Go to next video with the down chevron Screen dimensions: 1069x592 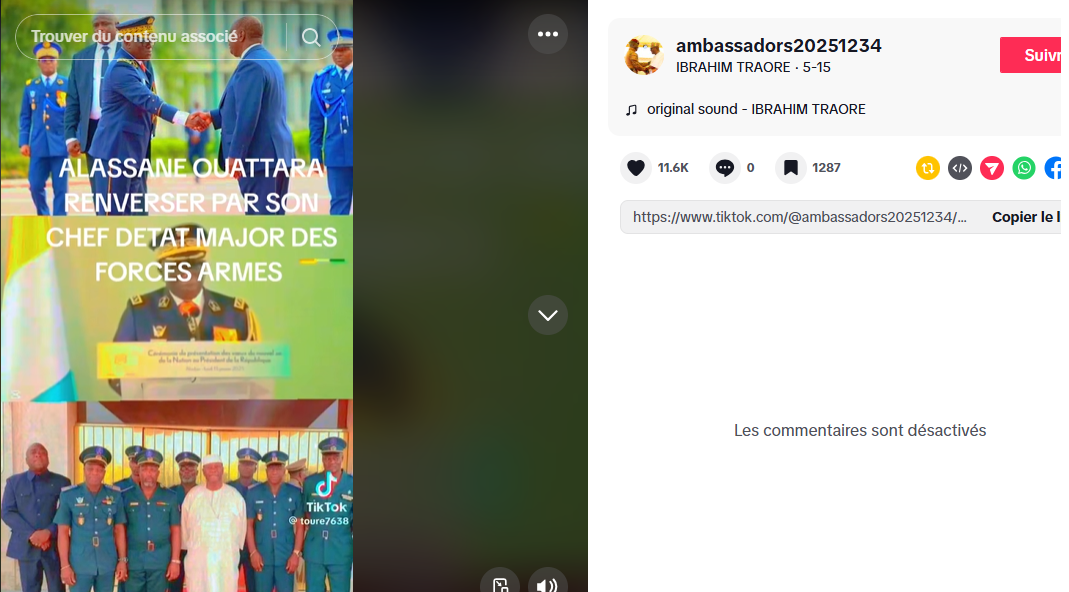pyautogui.click(x=547, y=315)
